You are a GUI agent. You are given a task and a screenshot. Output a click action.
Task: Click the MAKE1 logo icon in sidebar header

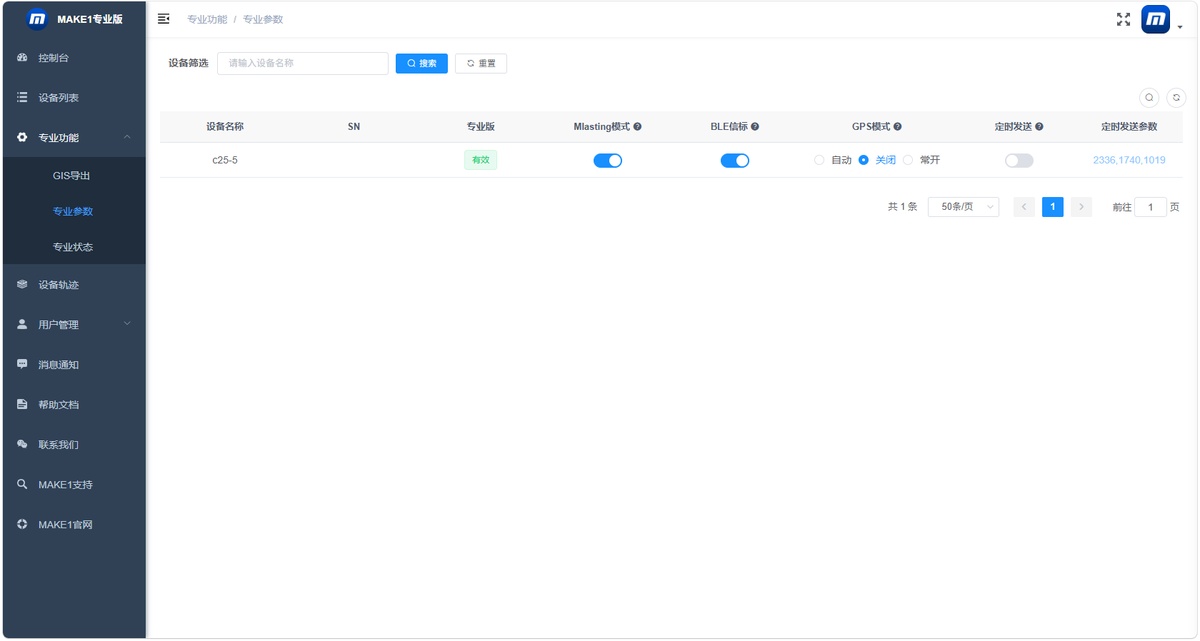click(x=37, y=19)
